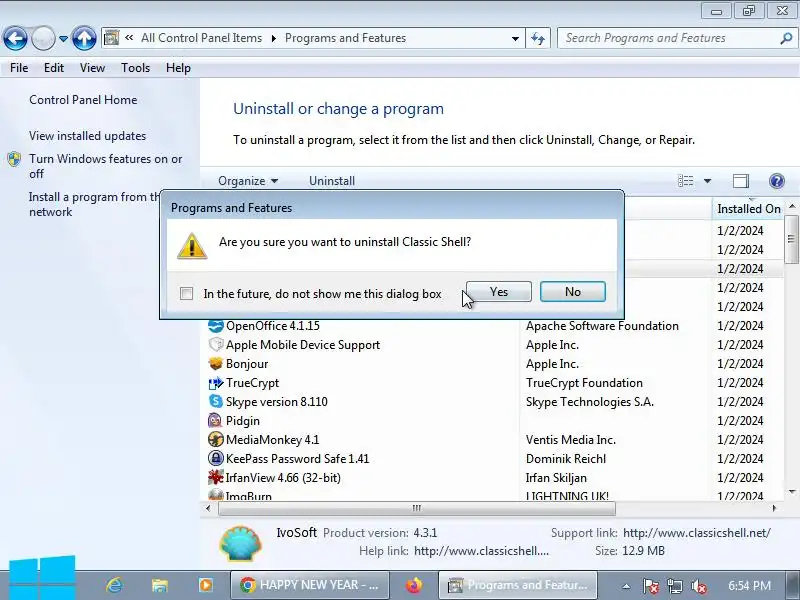This screenshot has height=600, width=800.
Task: Click the IrfanView program icon
Action: [x=215, y=478]
